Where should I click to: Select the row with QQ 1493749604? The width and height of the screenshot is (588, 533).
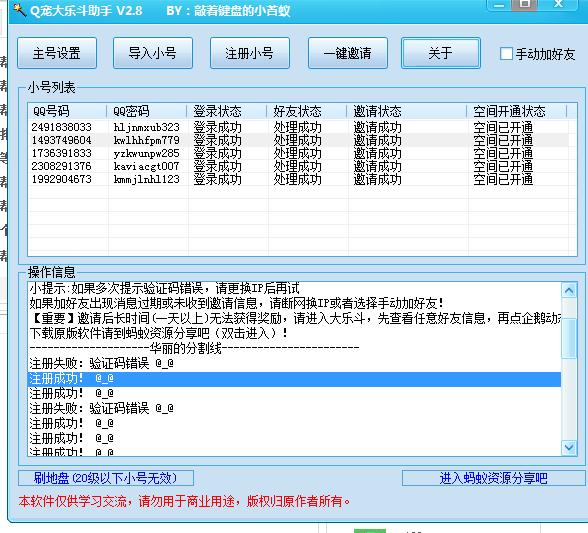pos(298,140)
